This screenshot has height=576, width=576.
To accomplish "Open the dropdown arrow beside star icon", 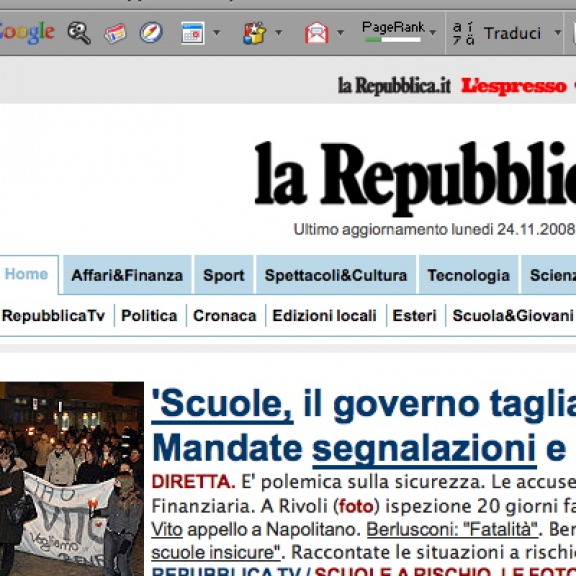I will 278,33.
